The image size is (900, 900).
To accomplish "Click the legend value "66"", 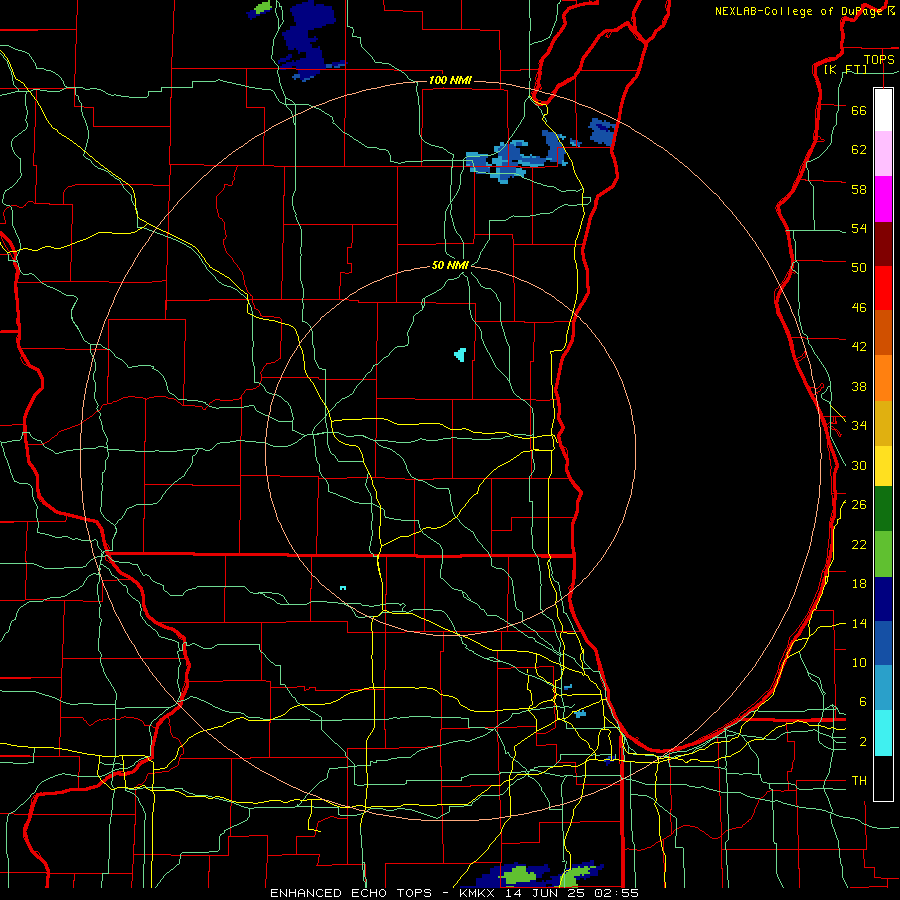I will [859, 110].
